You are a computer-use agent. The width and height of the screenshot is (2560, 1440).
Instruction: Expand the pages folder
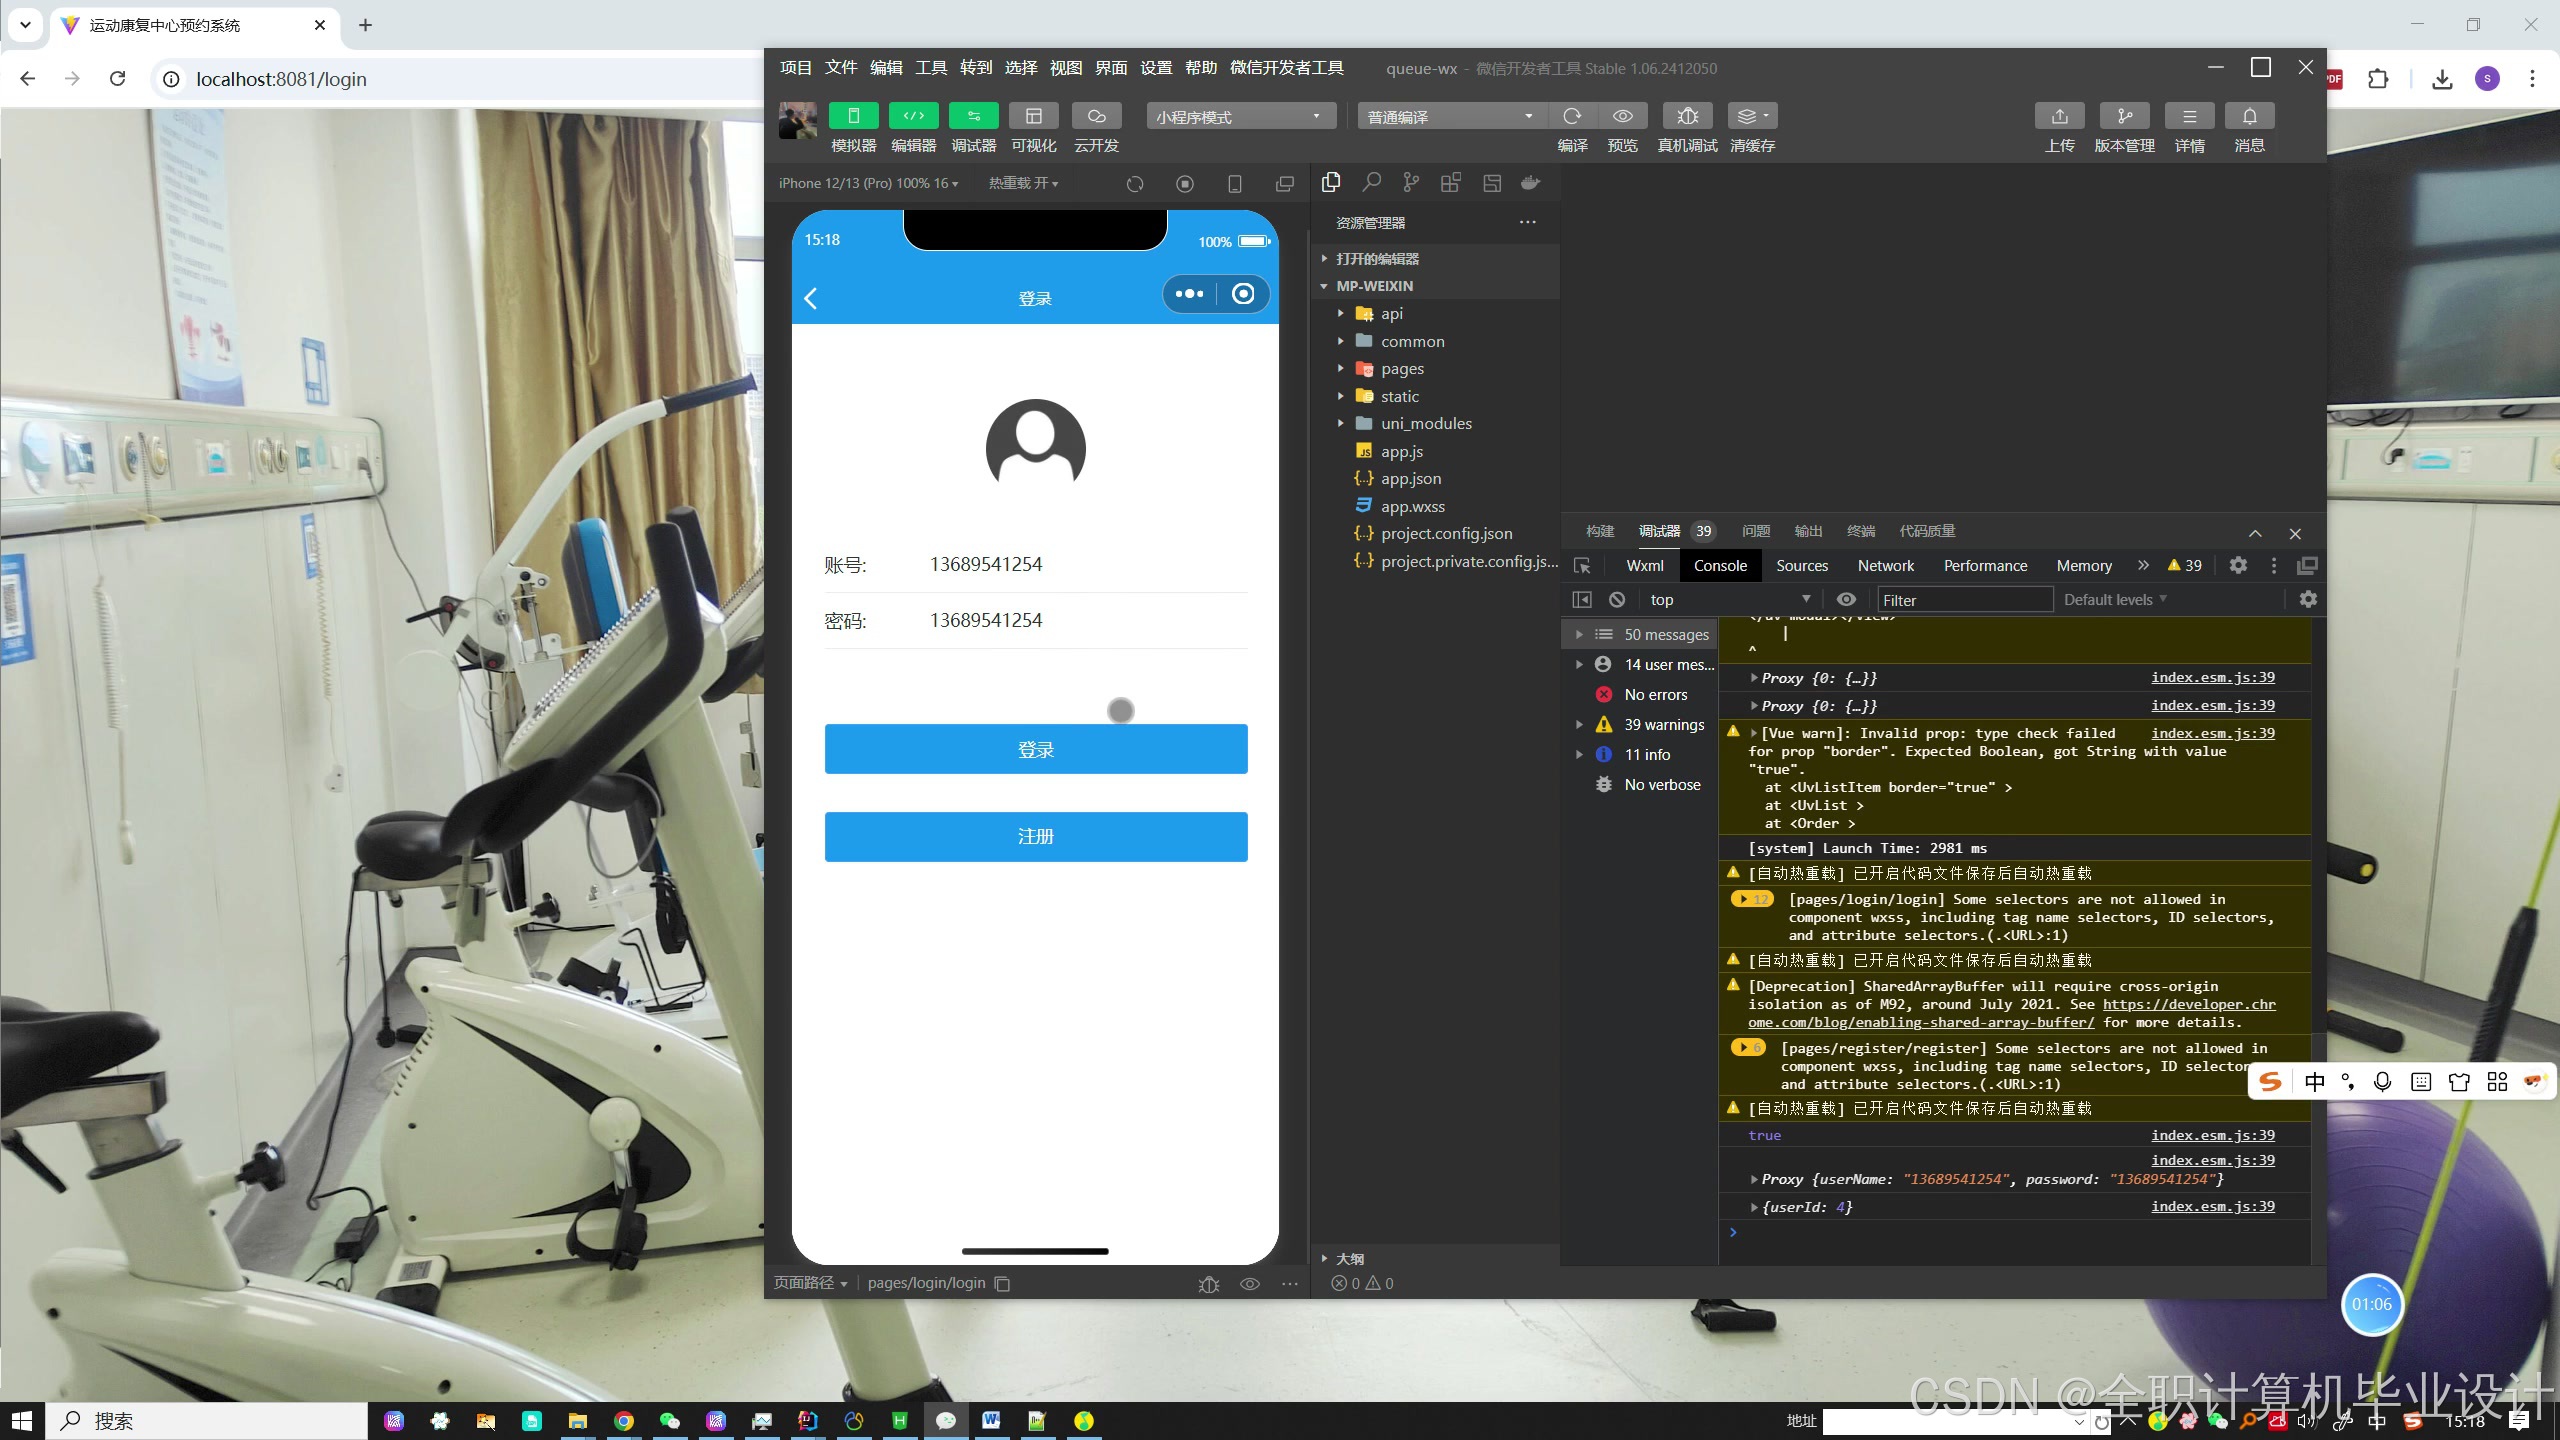point(1402,369)
